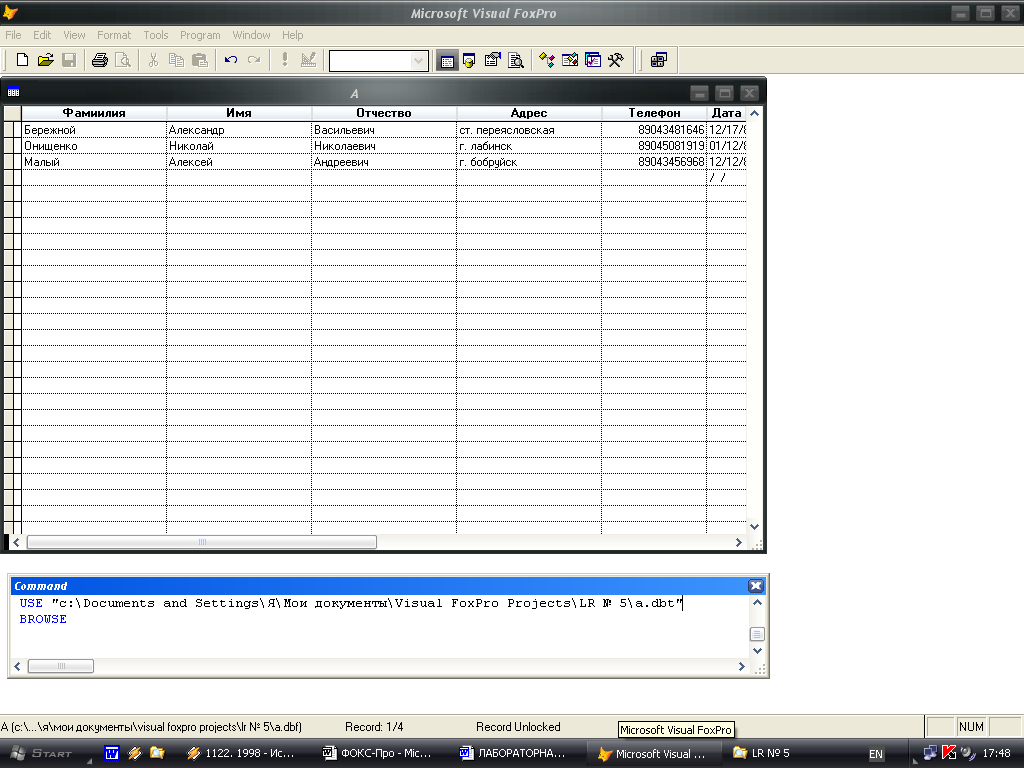Click the Redo arrow icon
The height and width of the screenshot is (768, 1024).
coord(254,60)
